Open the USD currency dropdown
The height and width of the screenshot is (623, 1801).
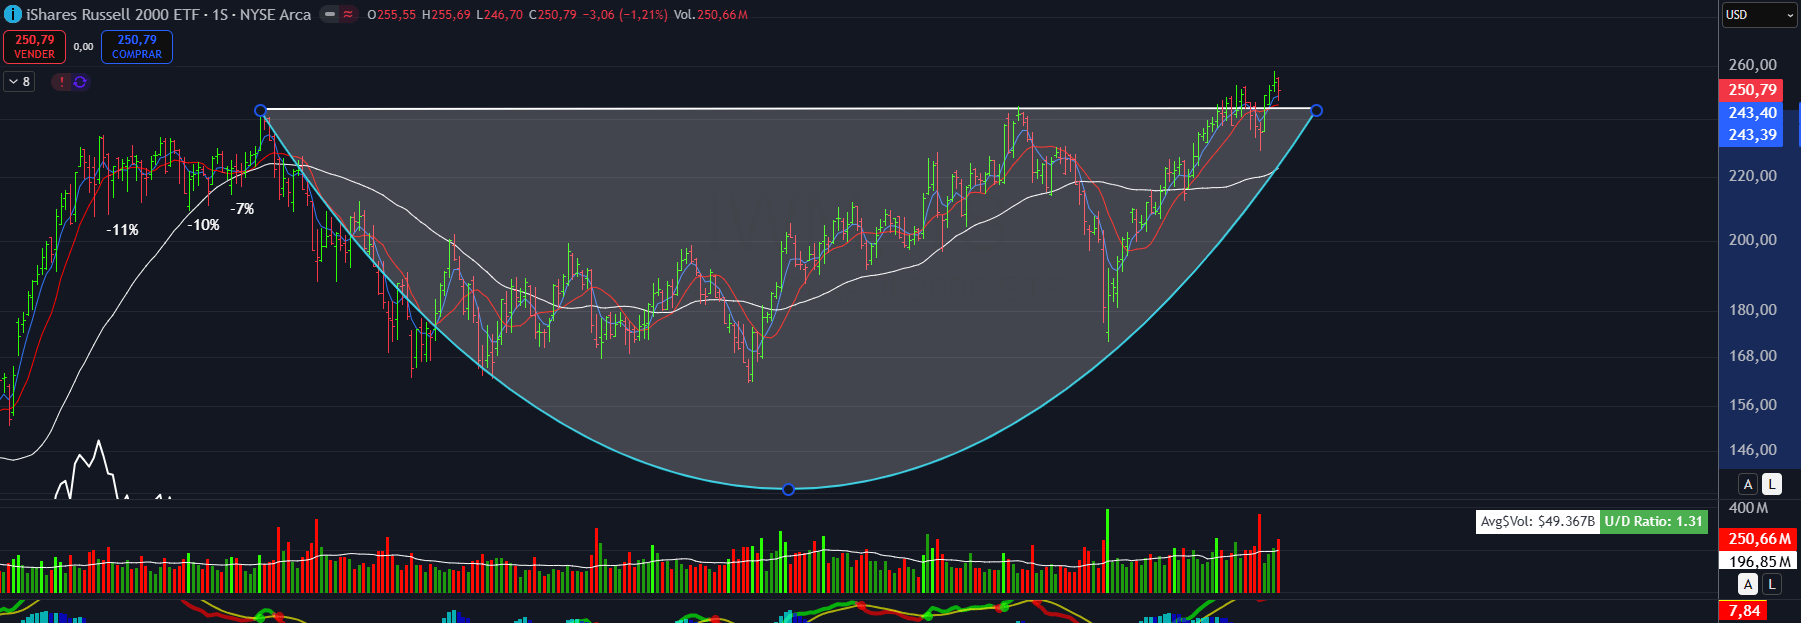1760,15
